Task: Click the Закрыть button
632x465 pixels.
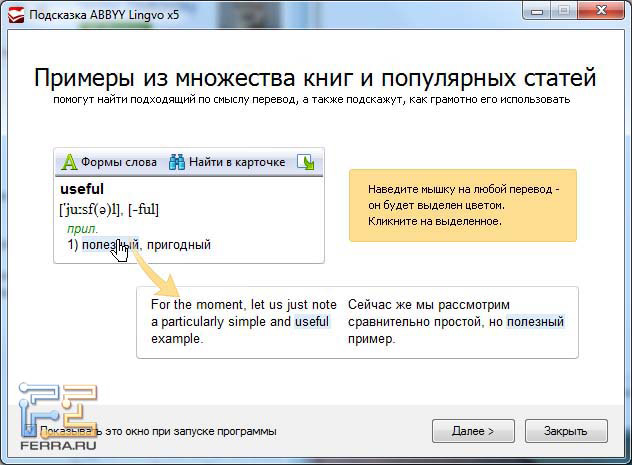Action: 566,431
